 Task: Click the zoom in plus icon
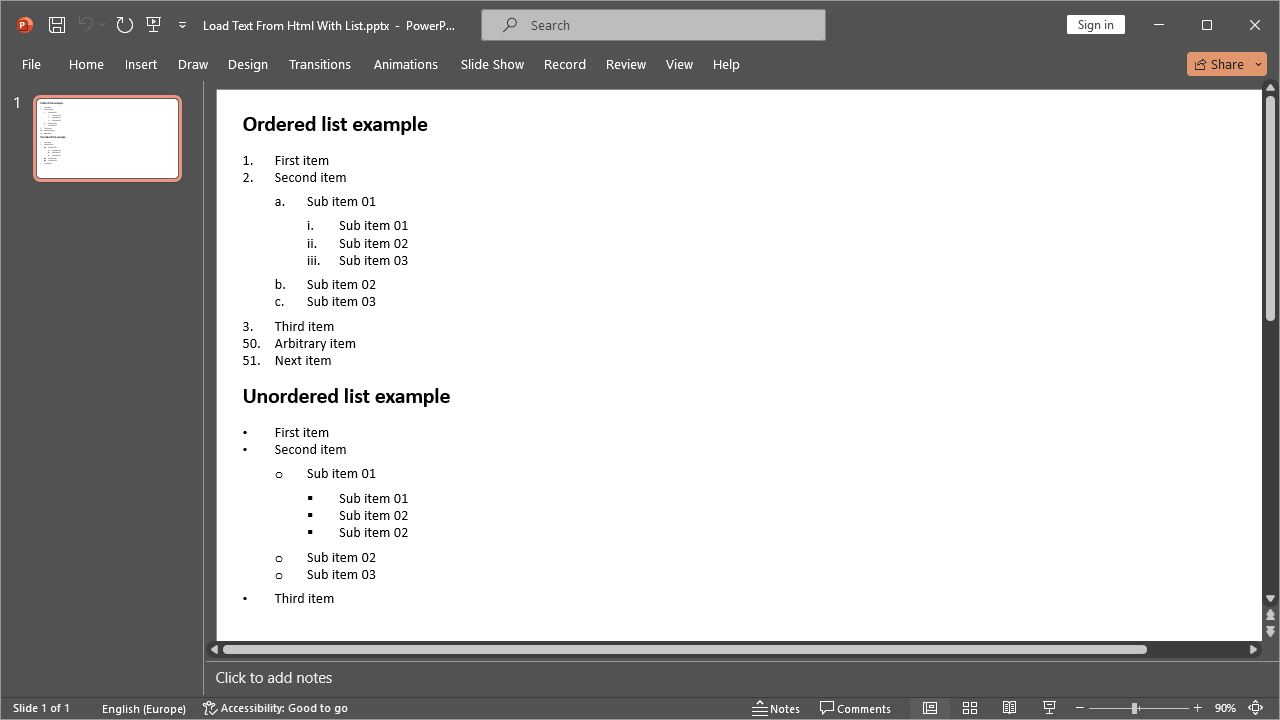pos(1197,708)
